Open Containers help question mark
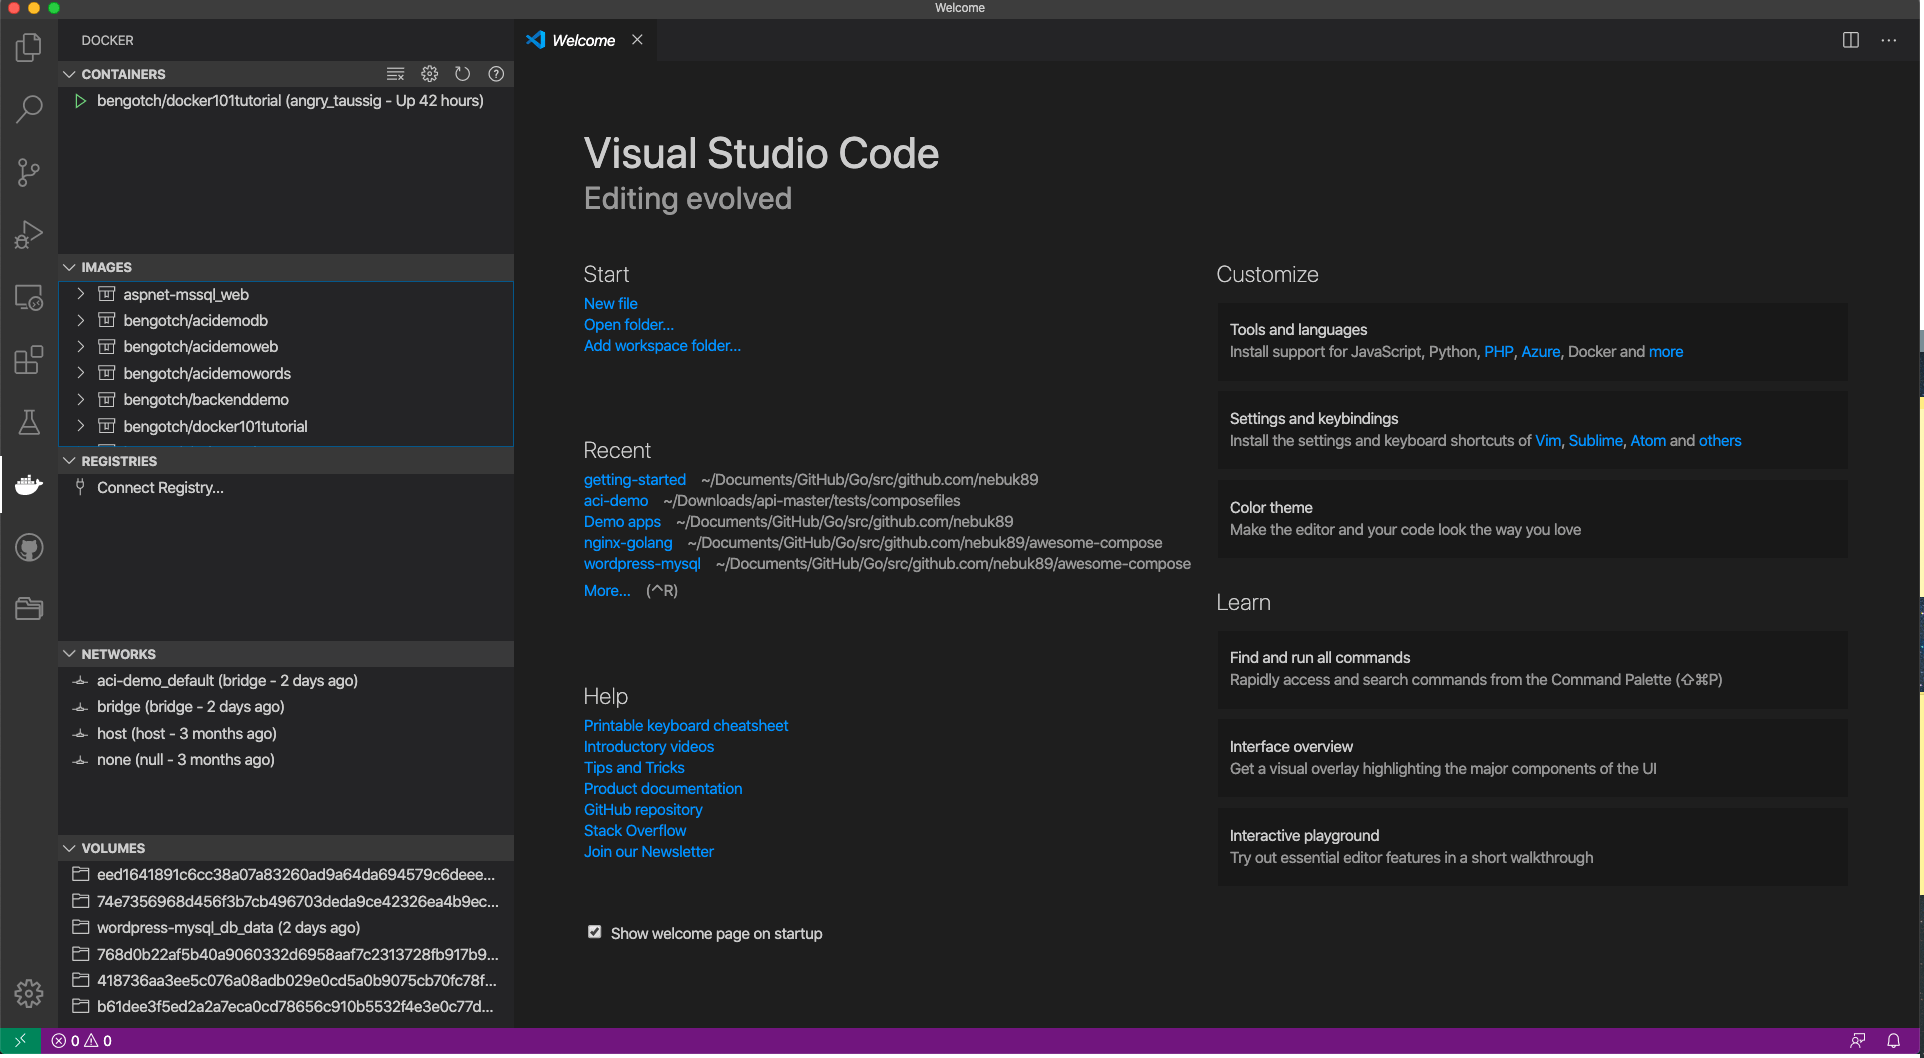Viewport: 1924px width, 1058px height. [496, 73]
